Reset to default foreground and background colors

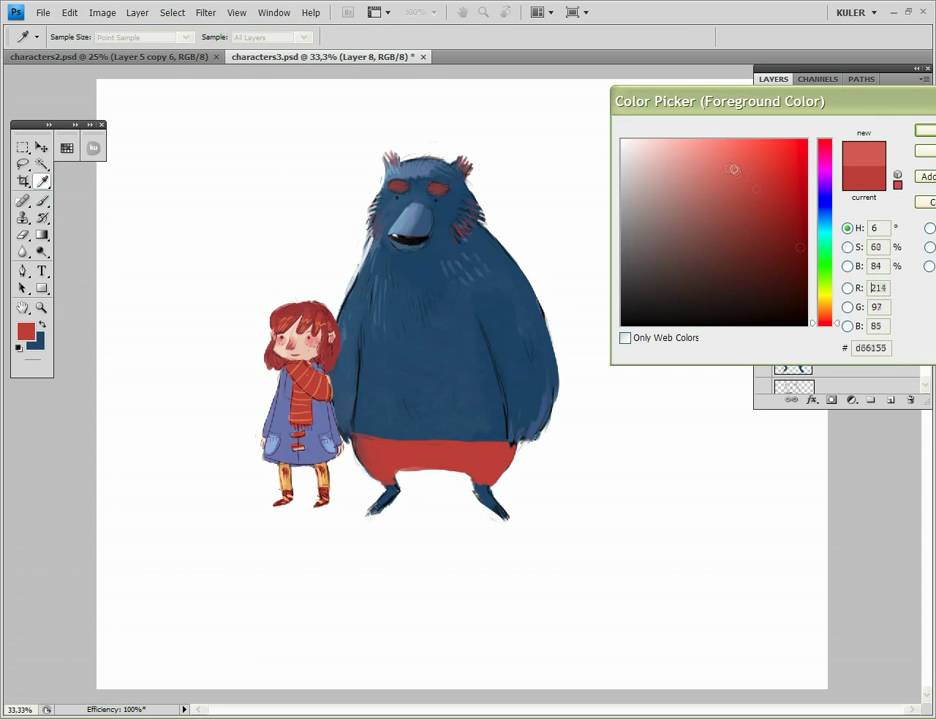19,347
